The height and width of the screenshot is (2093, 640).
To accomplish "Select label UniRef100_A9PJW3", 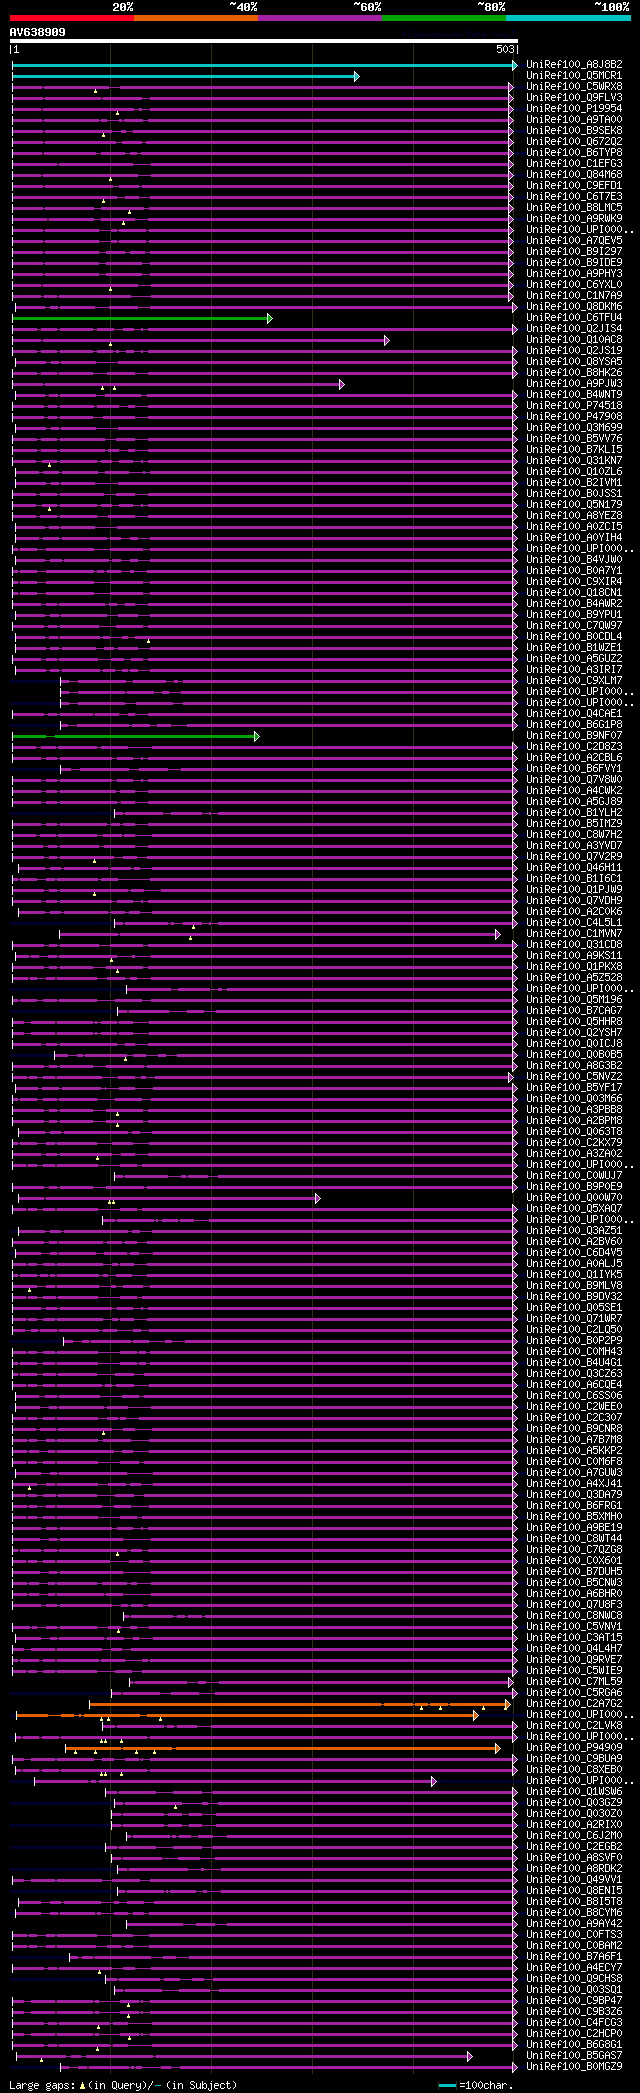I will point(574,384).
